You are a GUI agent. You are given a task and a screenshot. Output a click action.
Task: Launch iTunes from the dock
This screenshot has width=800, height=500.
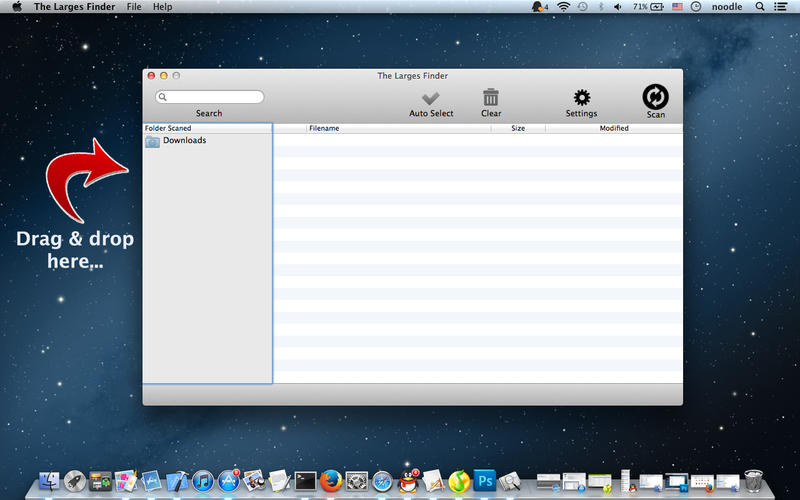pos(203,481)
